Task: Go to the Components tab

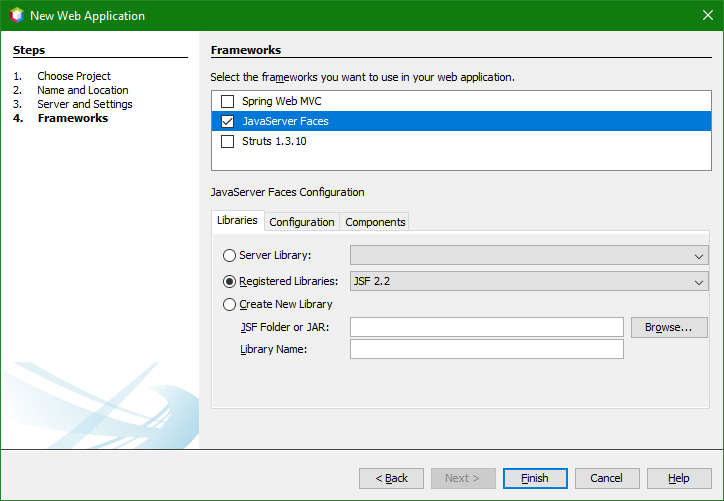Action: point(375,222)
